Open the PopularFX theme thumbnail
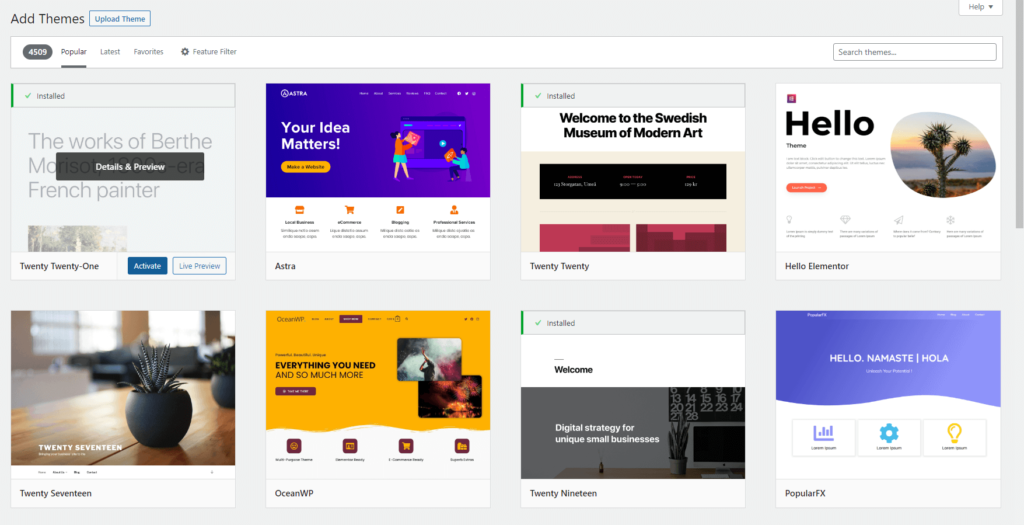Viewport: 1024px width, 525px height. [888, 394]
